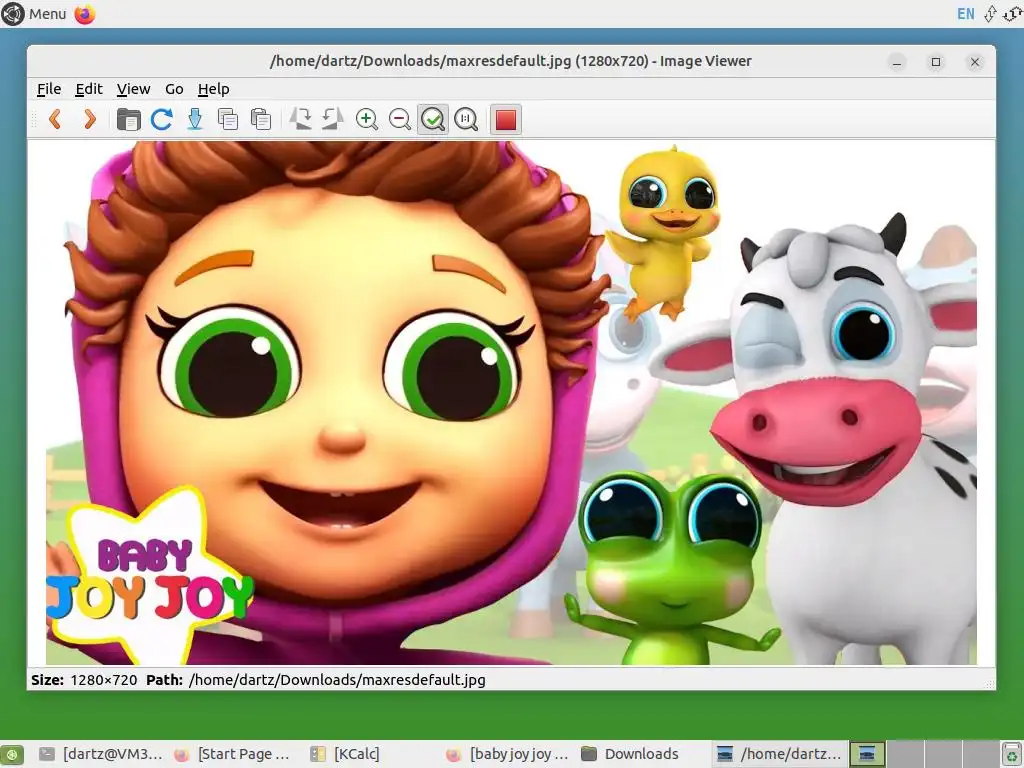
Task: Minimize the Image Viewer window
Action: 897,62
